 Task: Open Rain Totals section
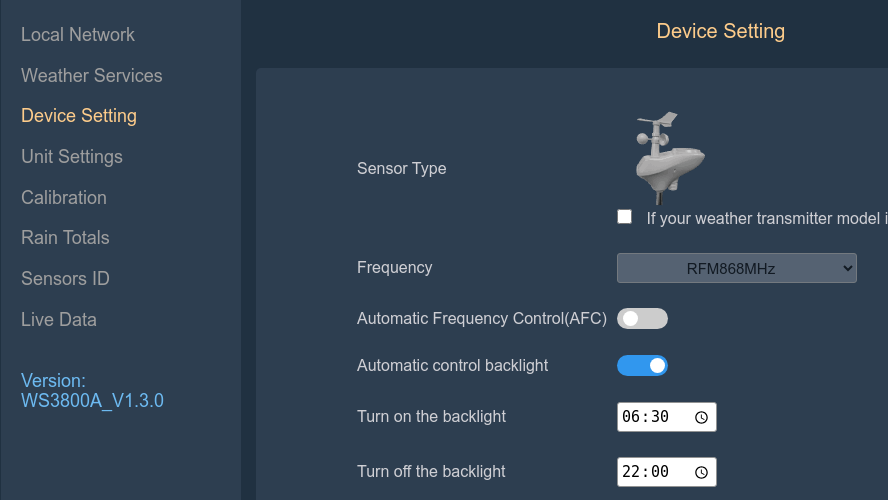point(65,238)
